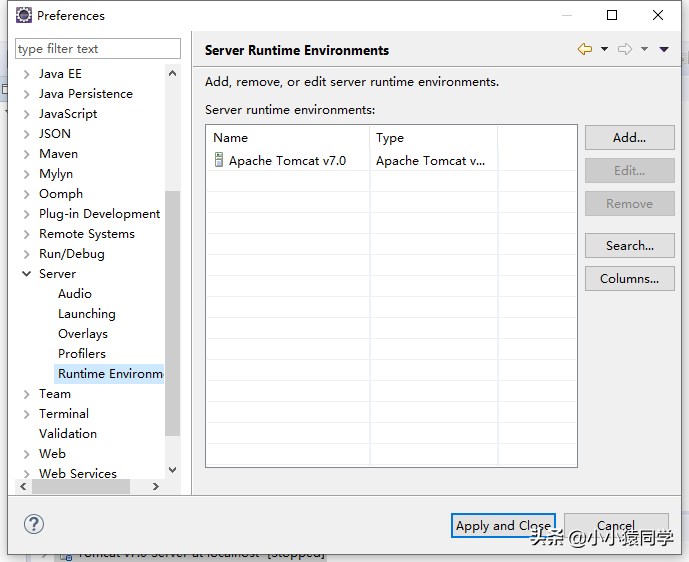
Task: Open Launching under Server
Action: pyautogui.click(x=87, y=314)
